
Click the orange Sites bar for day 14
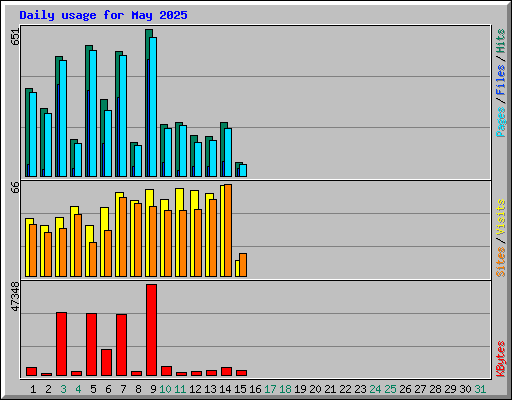click(x=228, y=230)
